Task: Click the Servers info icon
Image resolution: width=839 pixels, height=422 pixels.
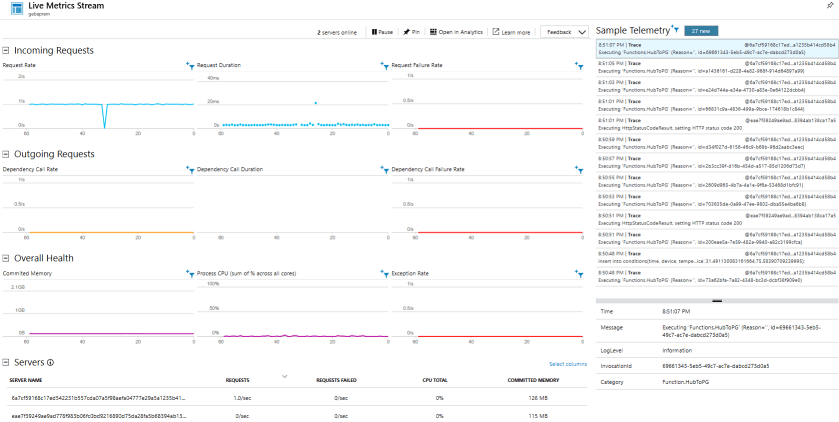Action: pos(51,363)
